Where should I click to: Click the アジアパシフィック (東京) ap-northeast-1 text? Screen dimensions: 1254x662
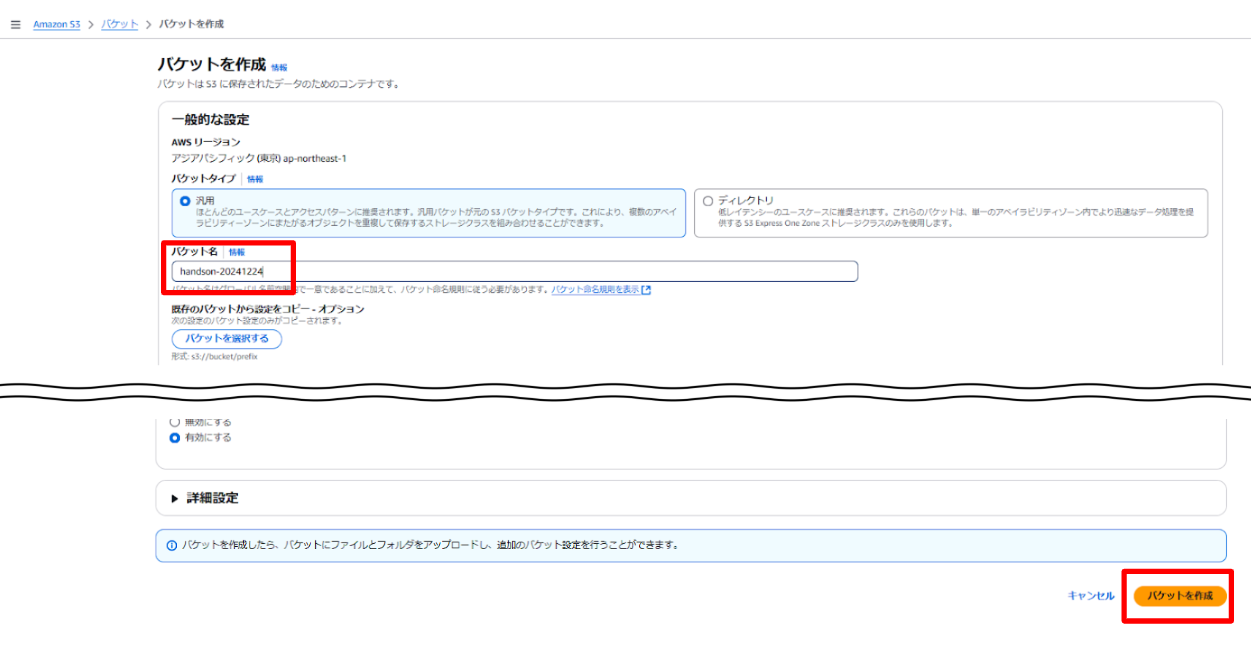259,158
